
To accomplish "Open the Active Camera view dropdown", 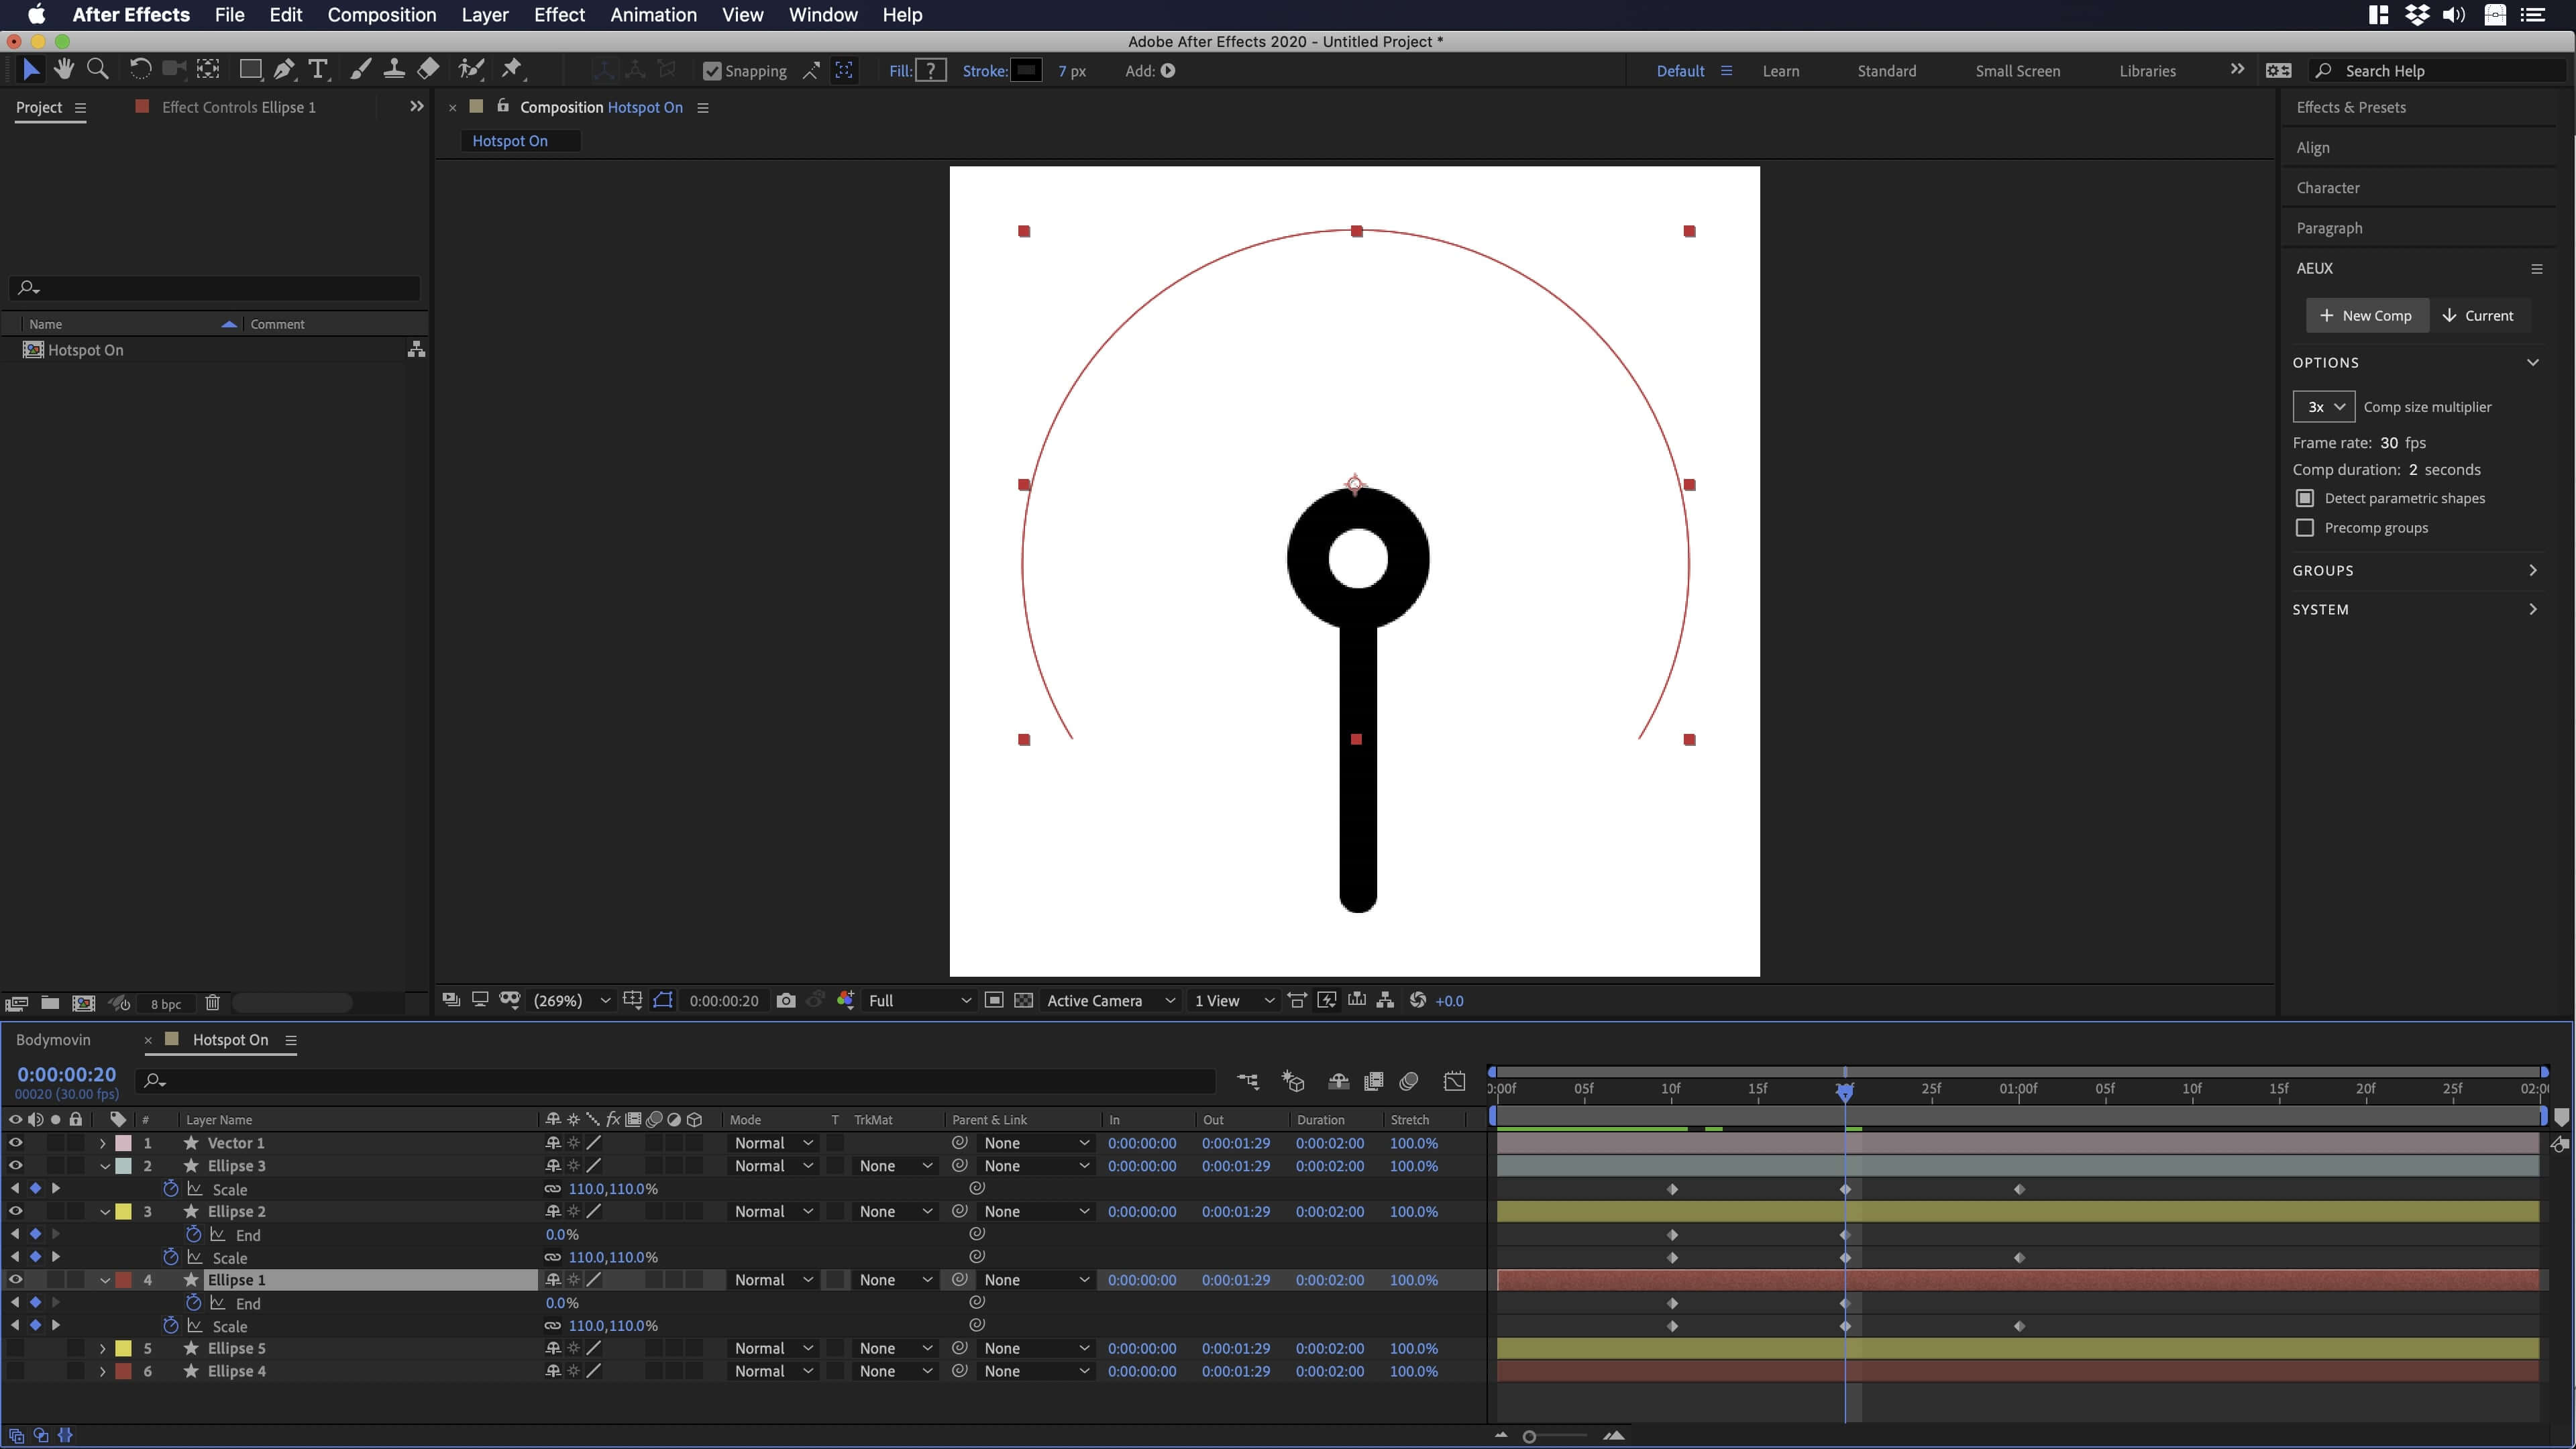I will 1110,1000.
